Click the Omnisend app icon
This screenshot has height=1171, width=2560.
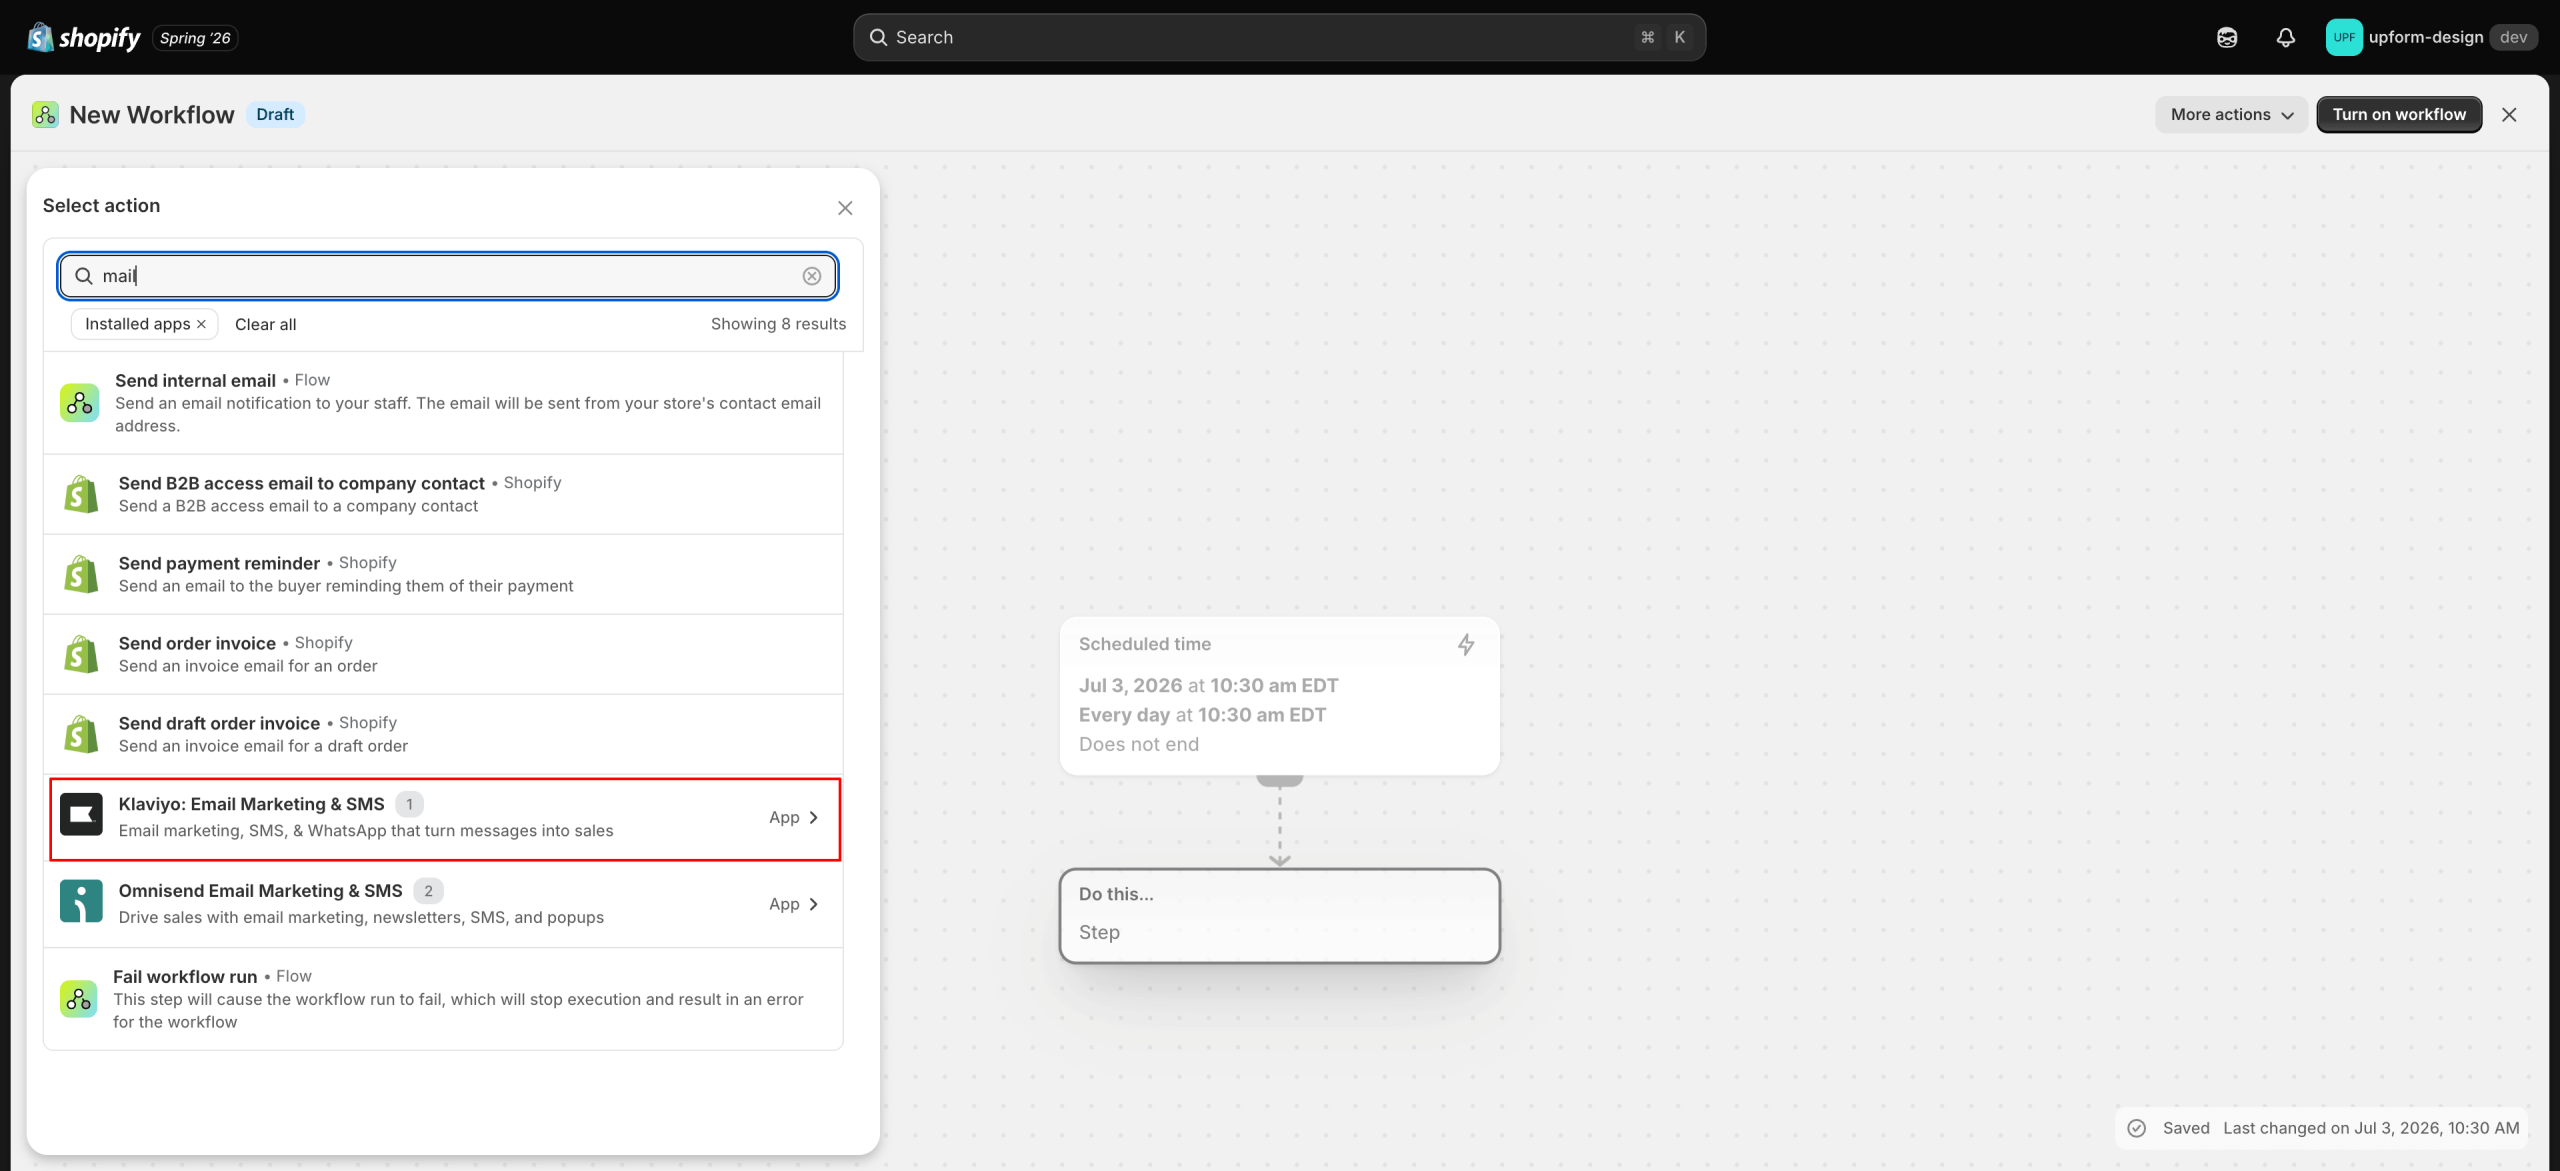coord(81,901)
